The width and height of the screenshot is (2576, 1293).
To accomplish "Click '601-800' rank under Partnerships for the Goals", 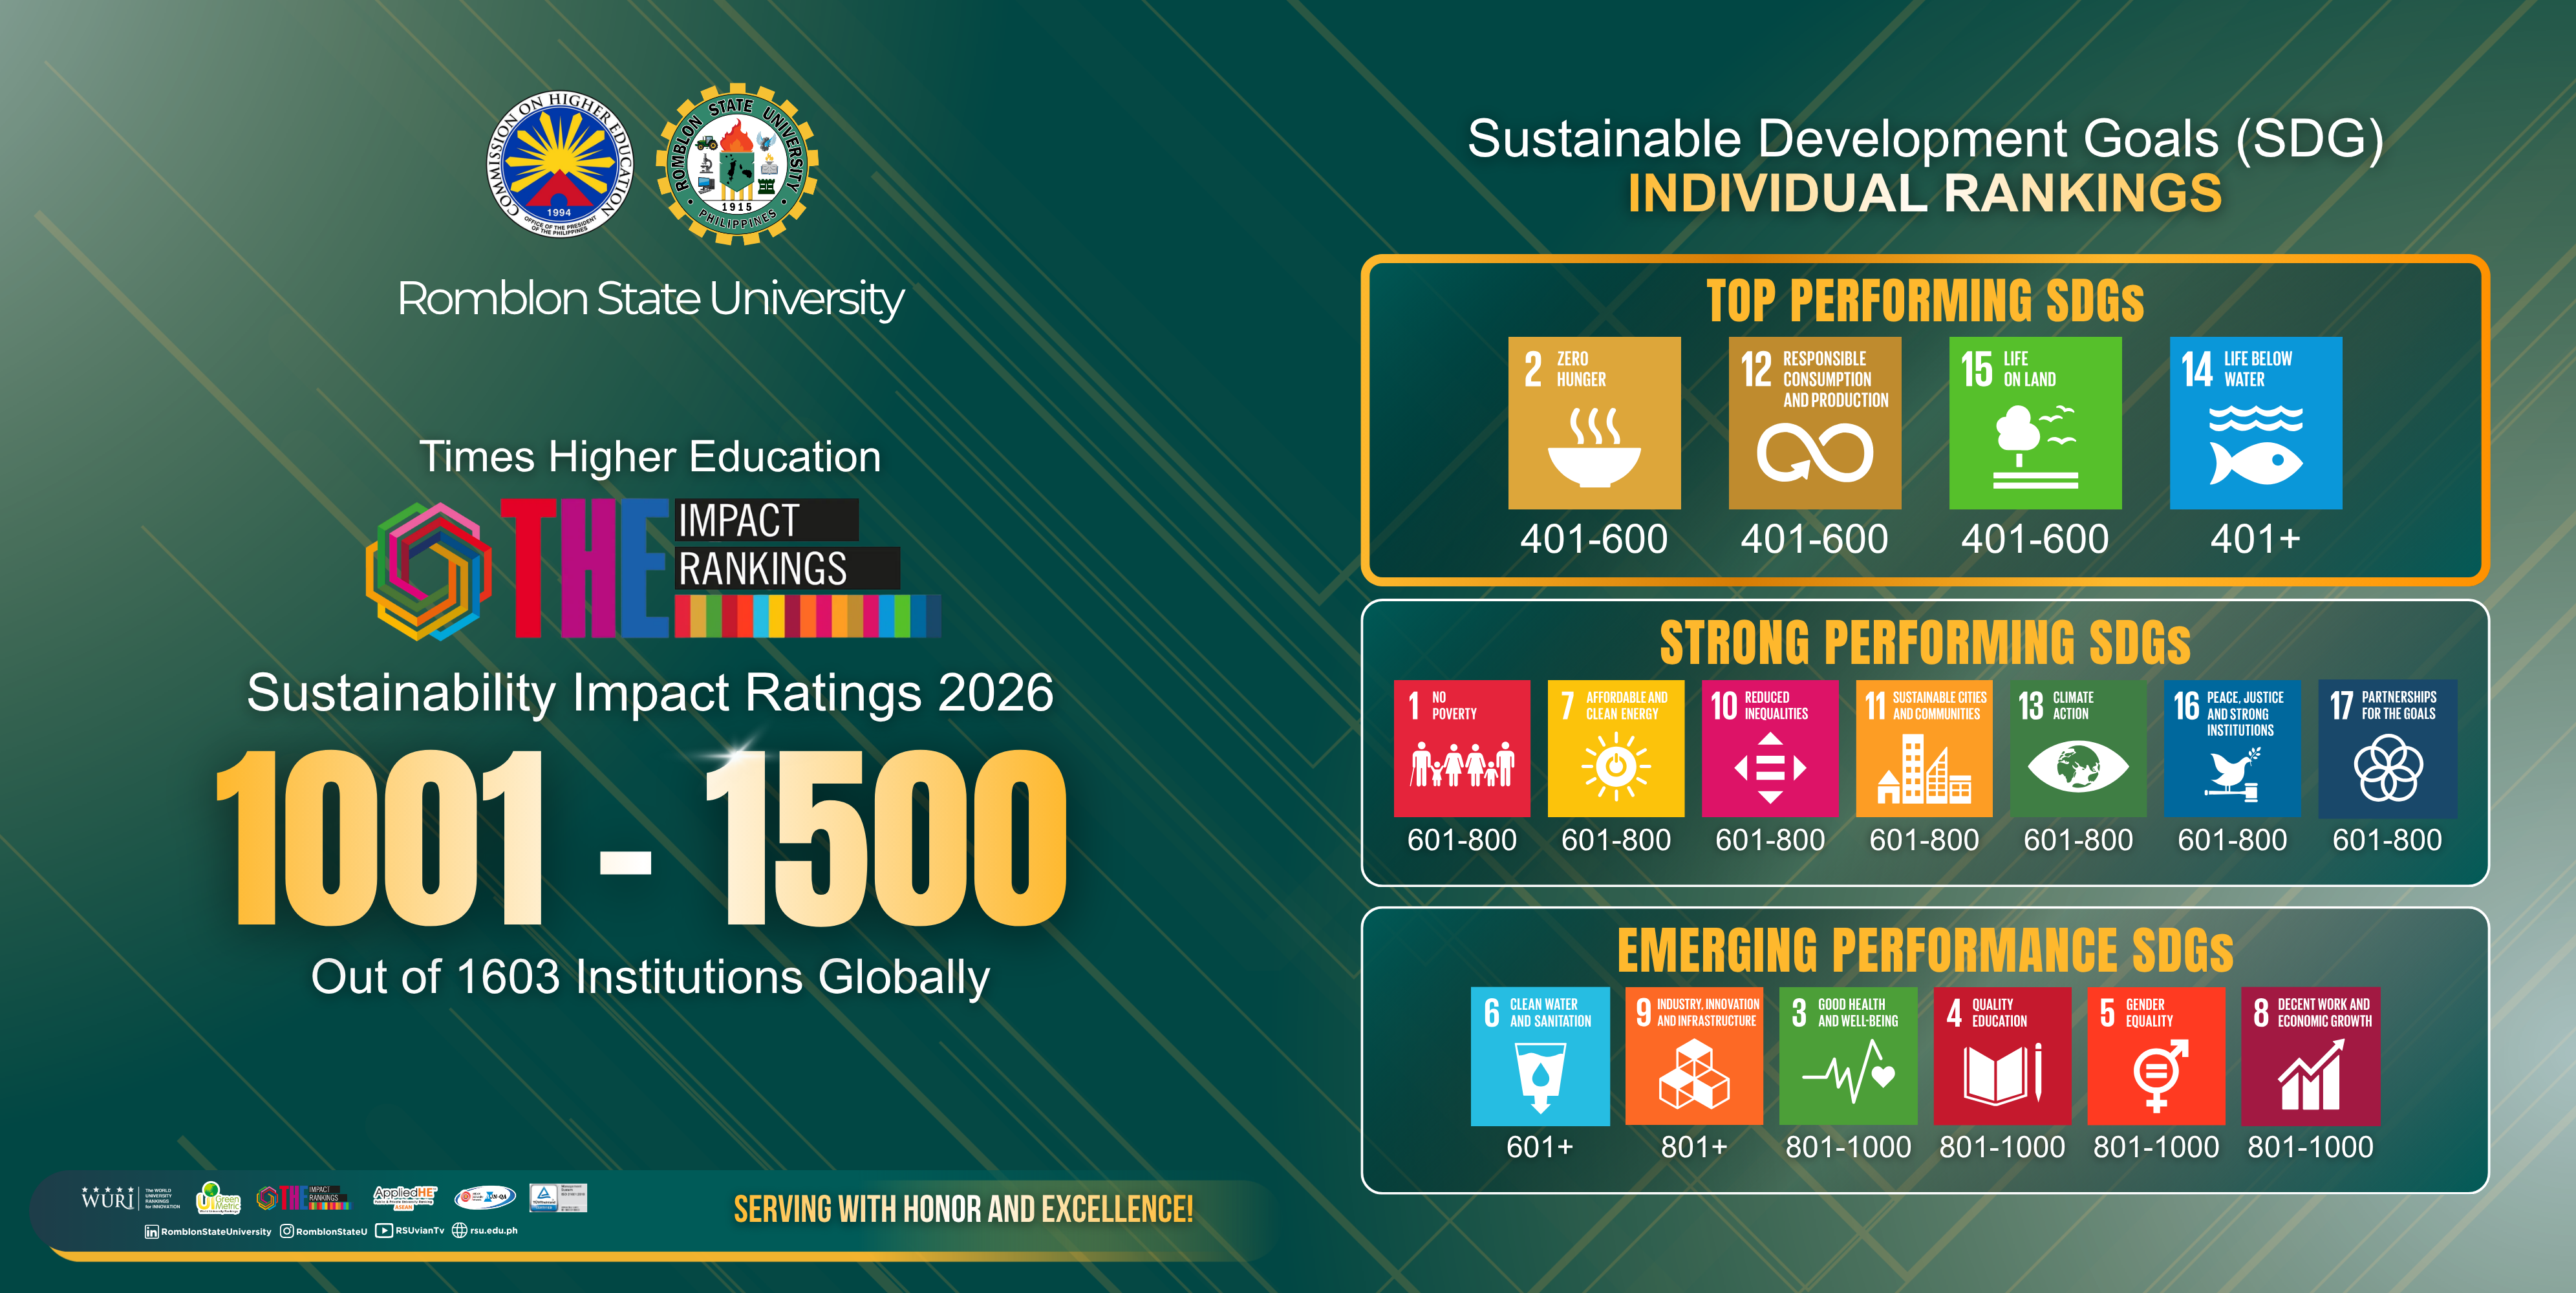I will (x=2387, y=840).
